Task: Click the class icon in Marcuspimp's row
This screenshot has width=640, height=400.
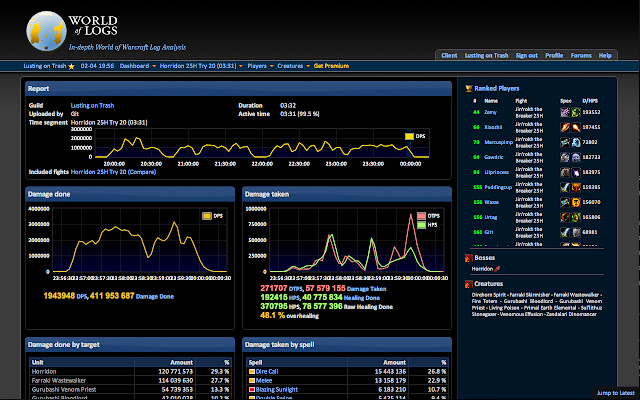Action: 565,142
